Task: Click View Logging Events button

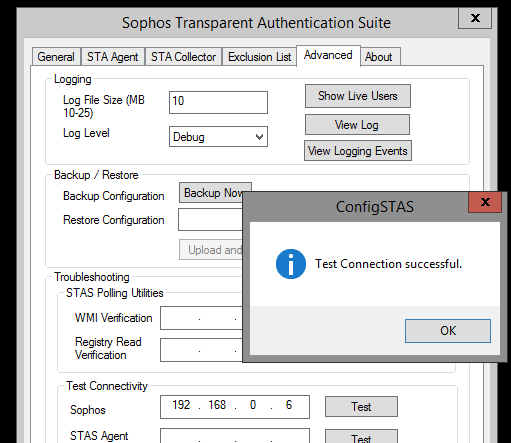Action: coord(358,151)
